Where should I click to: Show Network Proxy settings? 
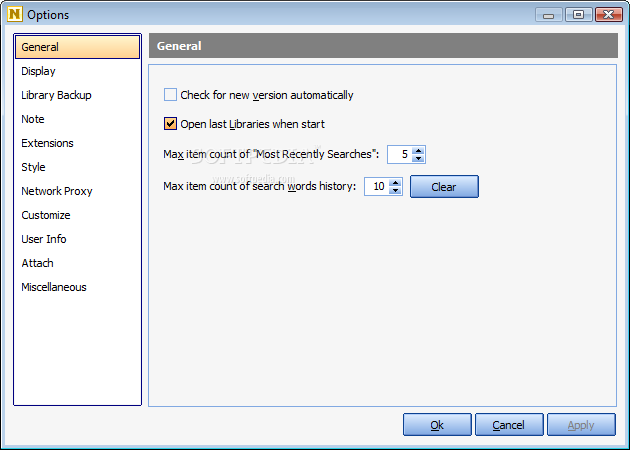point(56,191)
